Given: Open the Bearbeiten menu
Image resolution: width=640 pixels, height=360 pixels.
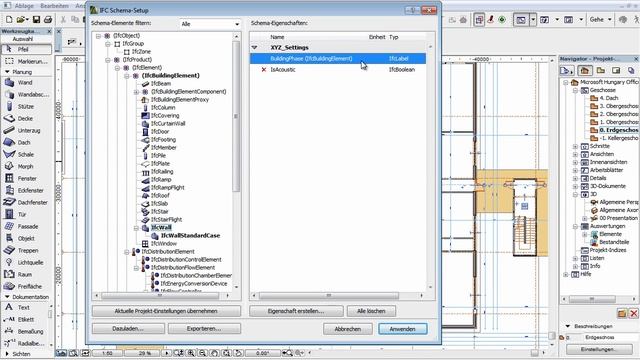Looking at the screenshot, I should tap(53, 6).
